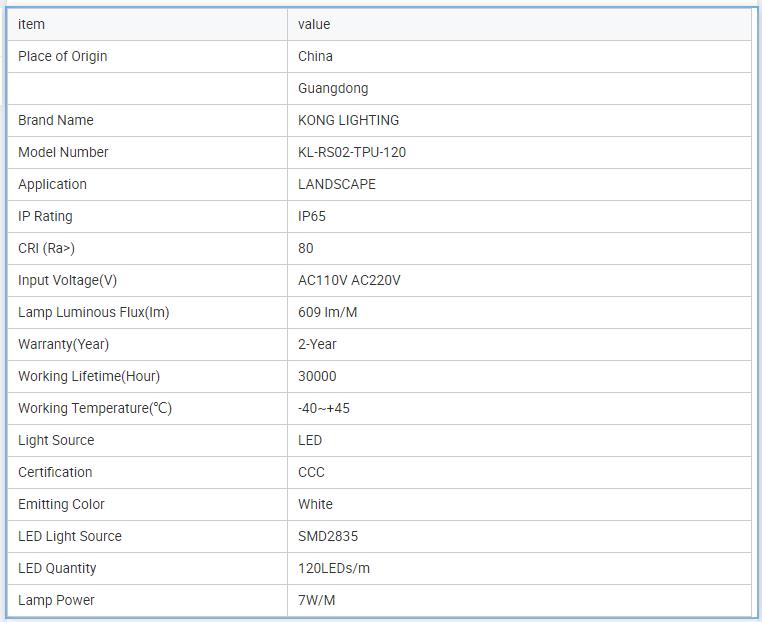Viewport: 762px width, 622px height.
Task: Select the 'Working Lifetime(Hour)' label
Action: [x=89, y=376]
